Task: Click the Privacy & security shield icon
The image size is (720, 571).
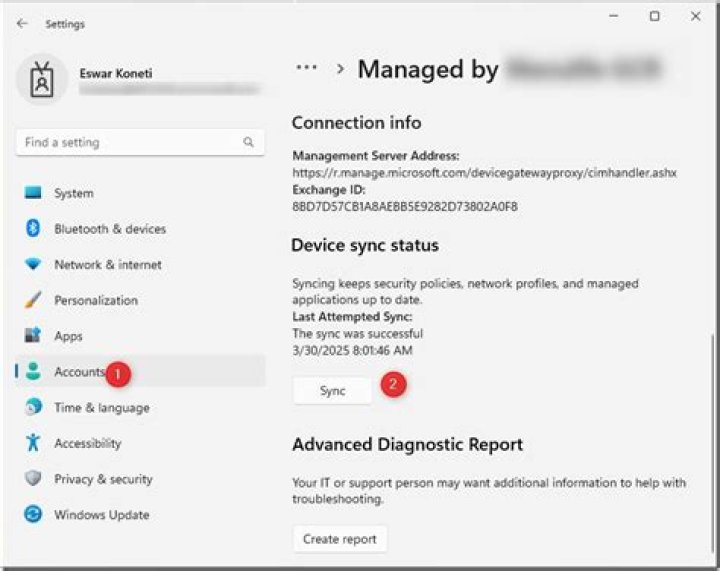Action: pyautogui.click(x=33, y=479)
